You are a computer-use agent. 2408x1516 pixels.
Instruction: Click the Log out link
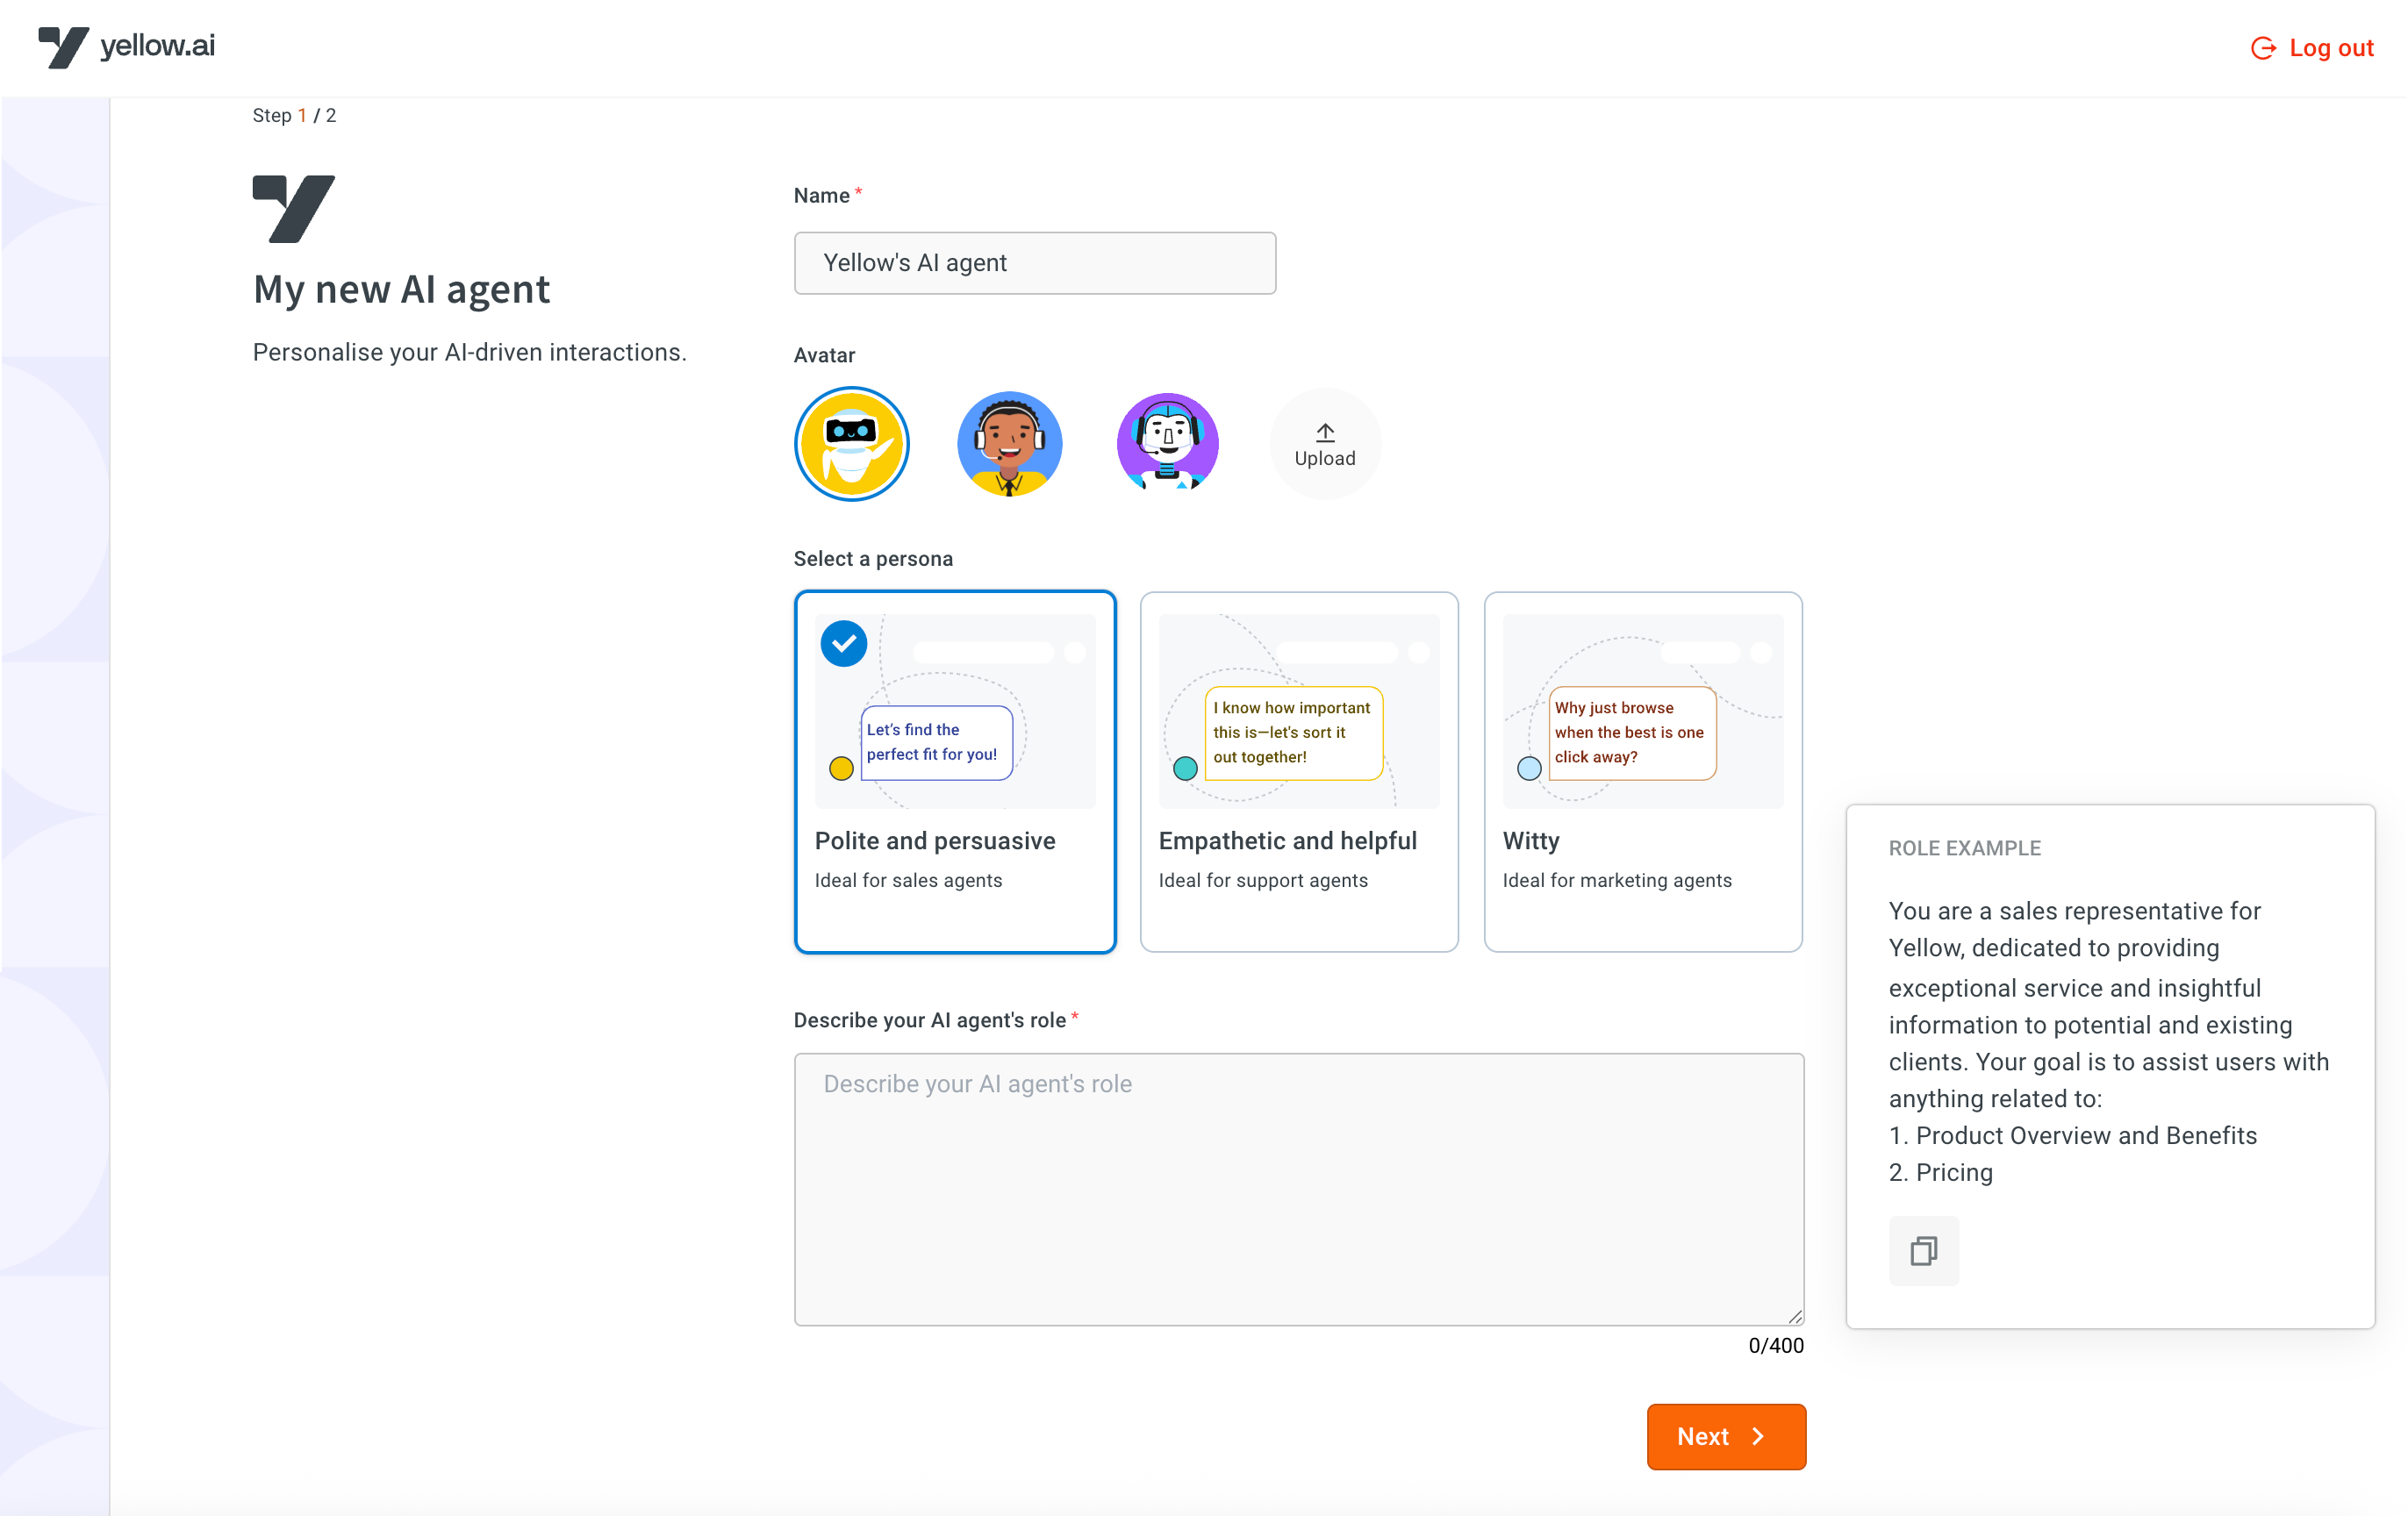point(2312,48)
